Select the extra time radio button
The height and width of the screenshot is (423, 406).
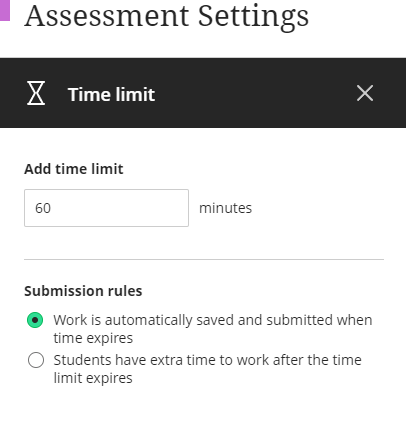click(36, 360)
